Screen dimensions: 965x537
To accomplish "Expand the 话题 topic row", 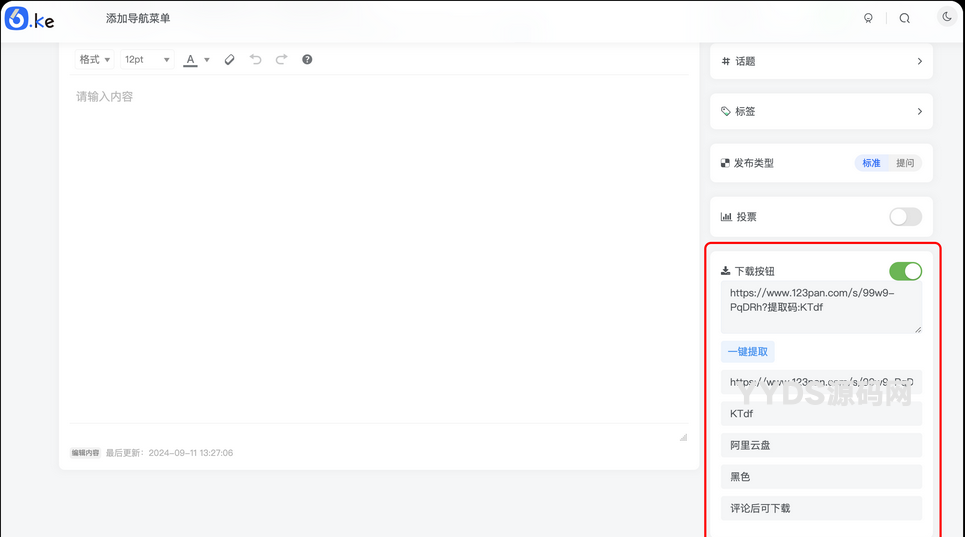I will [821, 61].
